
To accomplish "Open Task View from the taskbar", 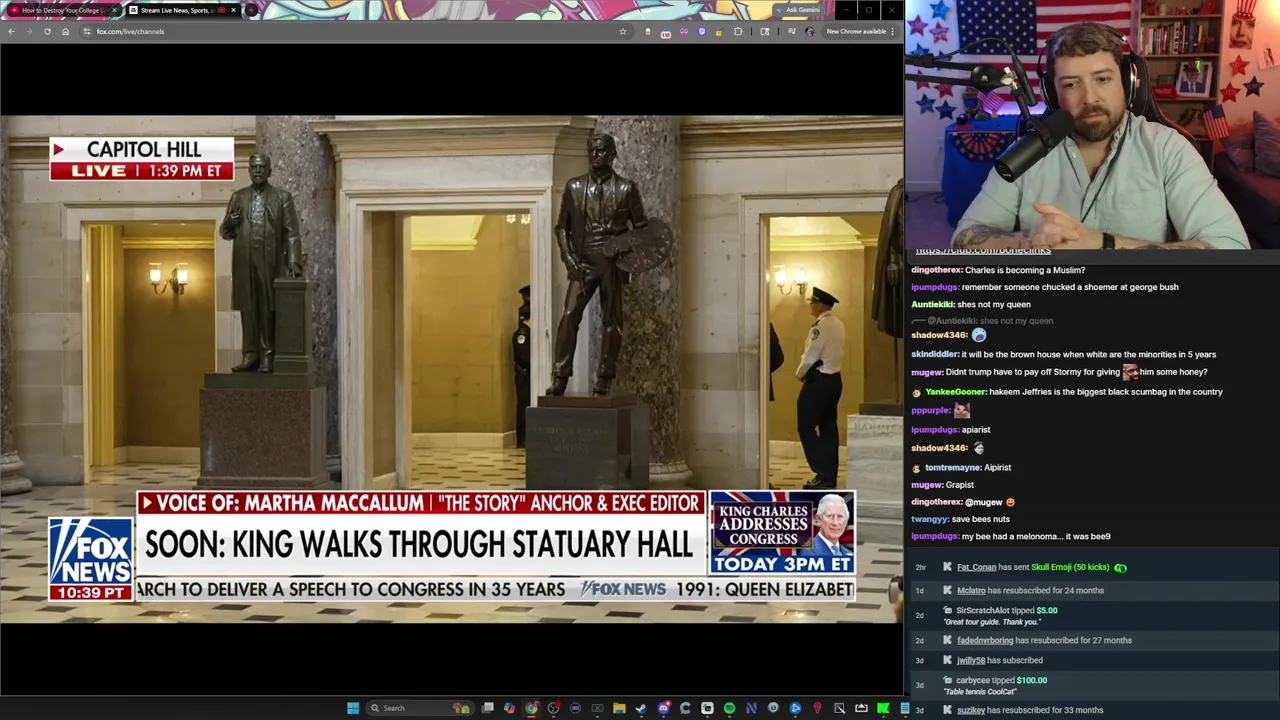I will coord(487,708).
